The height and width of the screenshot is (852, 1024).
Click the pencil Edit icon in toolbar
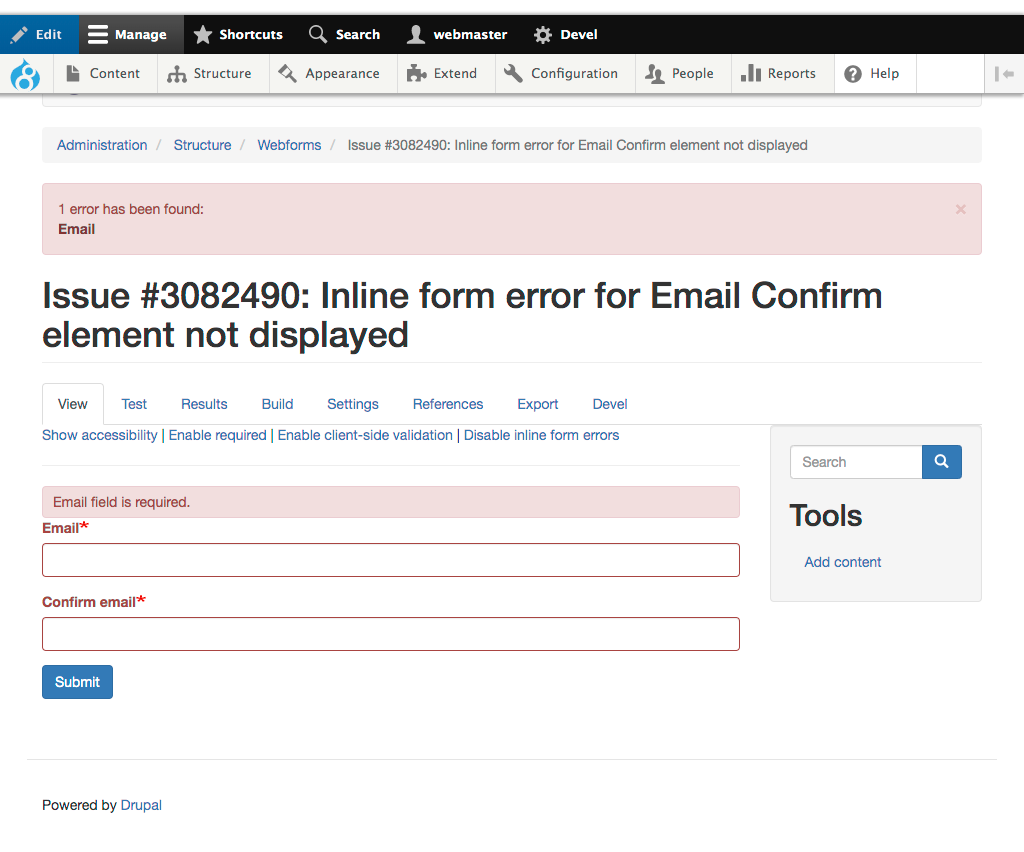20,35
